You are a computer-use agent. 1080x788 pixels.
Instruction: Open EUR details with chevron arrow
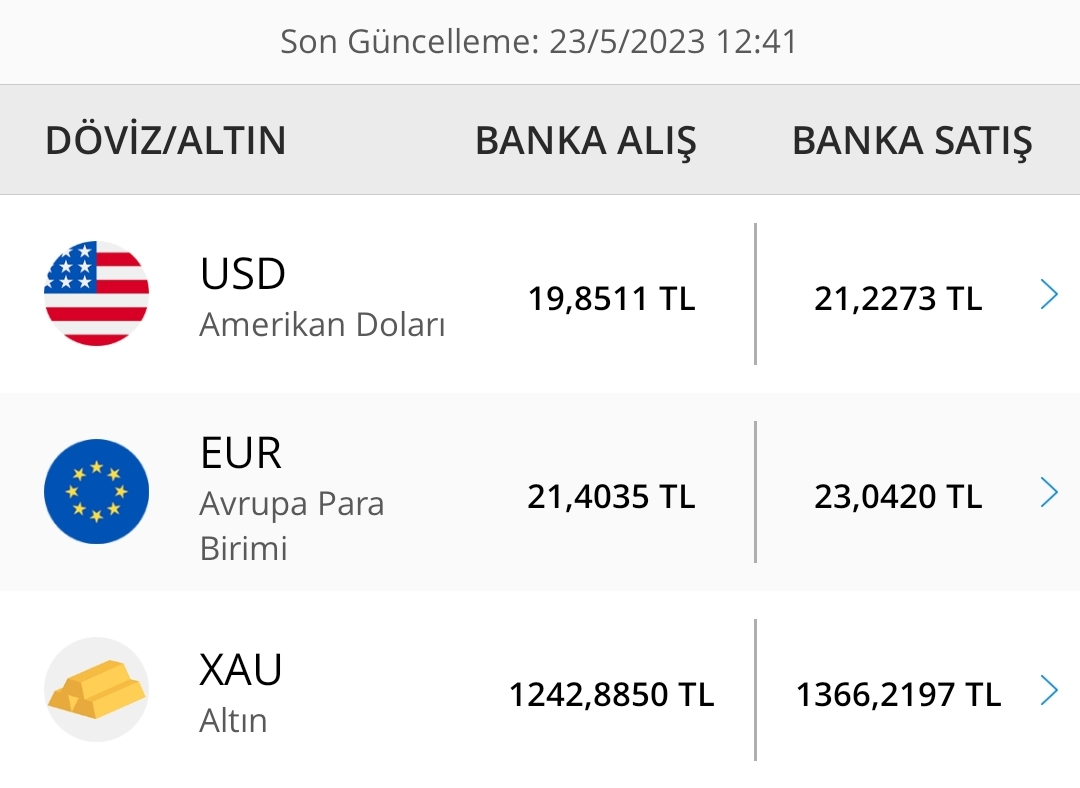pos(1049,492)
